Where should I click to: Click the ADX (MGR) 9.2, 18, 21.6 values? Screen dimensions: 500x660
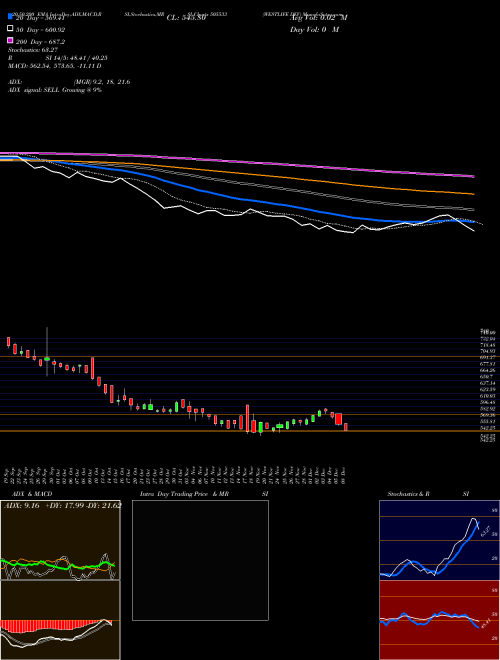coord(101,82)
